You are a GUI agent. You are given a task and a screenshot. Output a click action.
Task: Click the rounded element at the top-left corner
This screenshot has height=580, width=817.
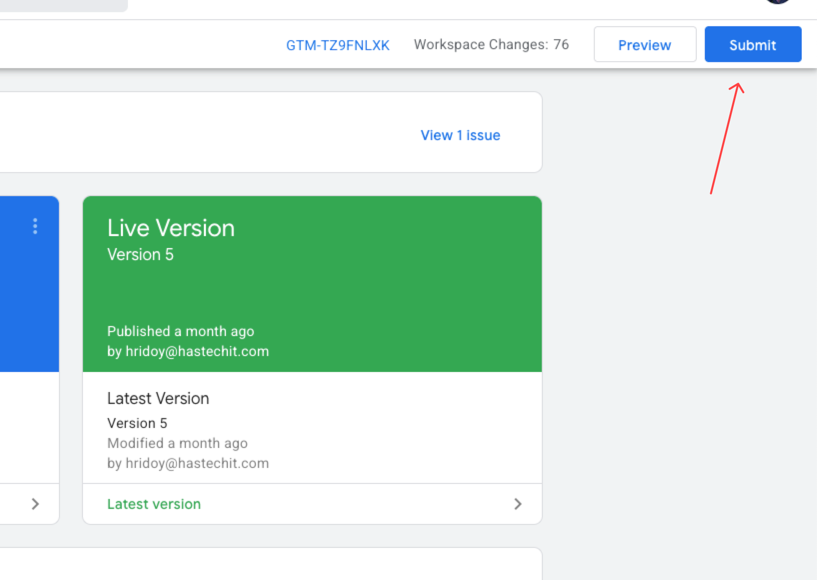point(60,5)
